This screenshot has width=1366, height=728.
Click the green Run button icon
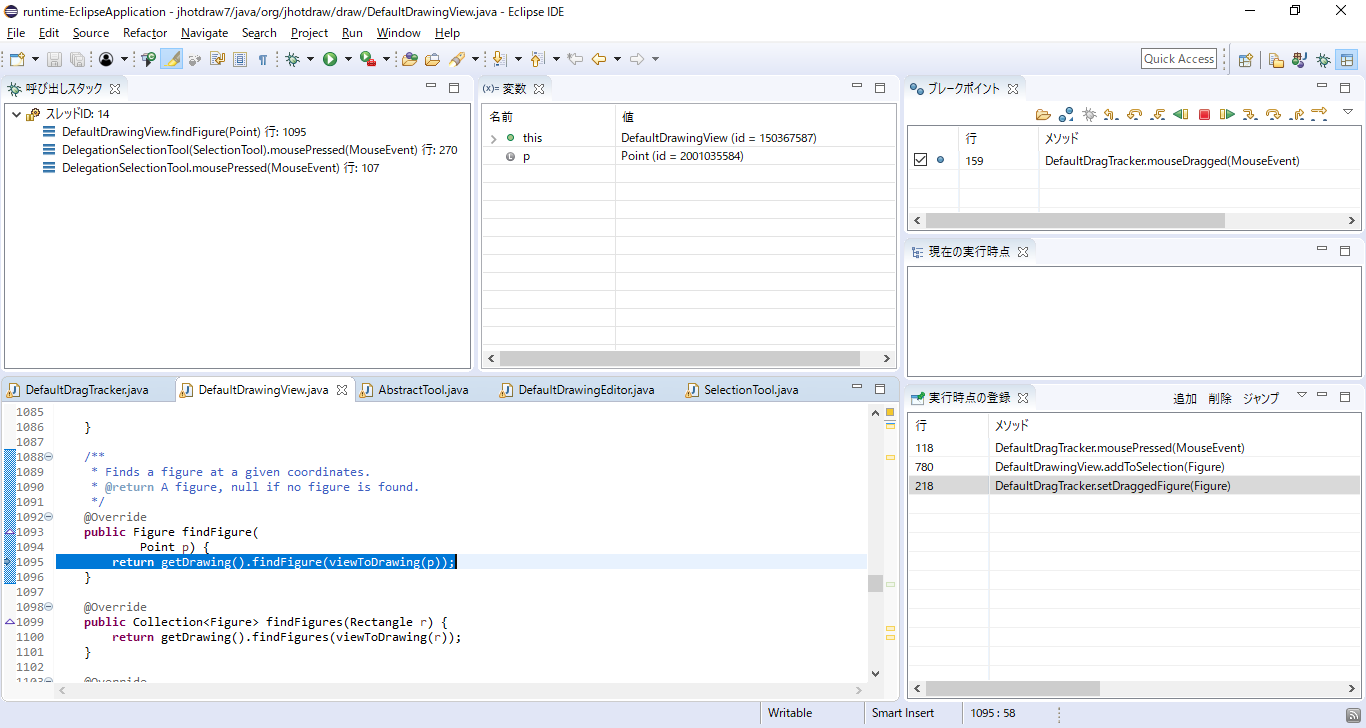point(330,59)
